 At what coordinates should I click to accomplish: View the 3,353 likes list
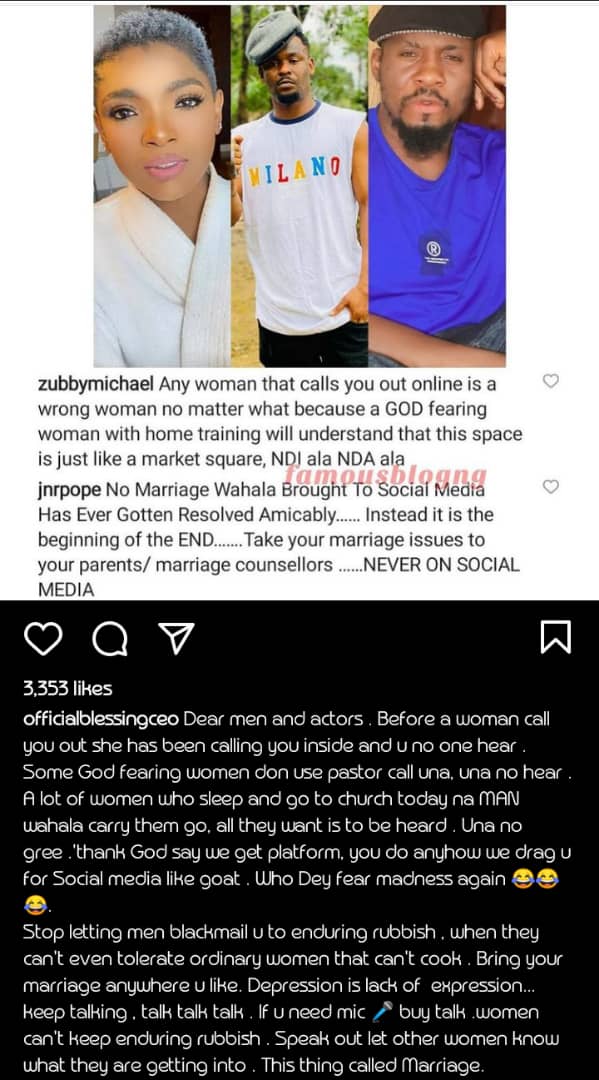[x=67, y=688]
